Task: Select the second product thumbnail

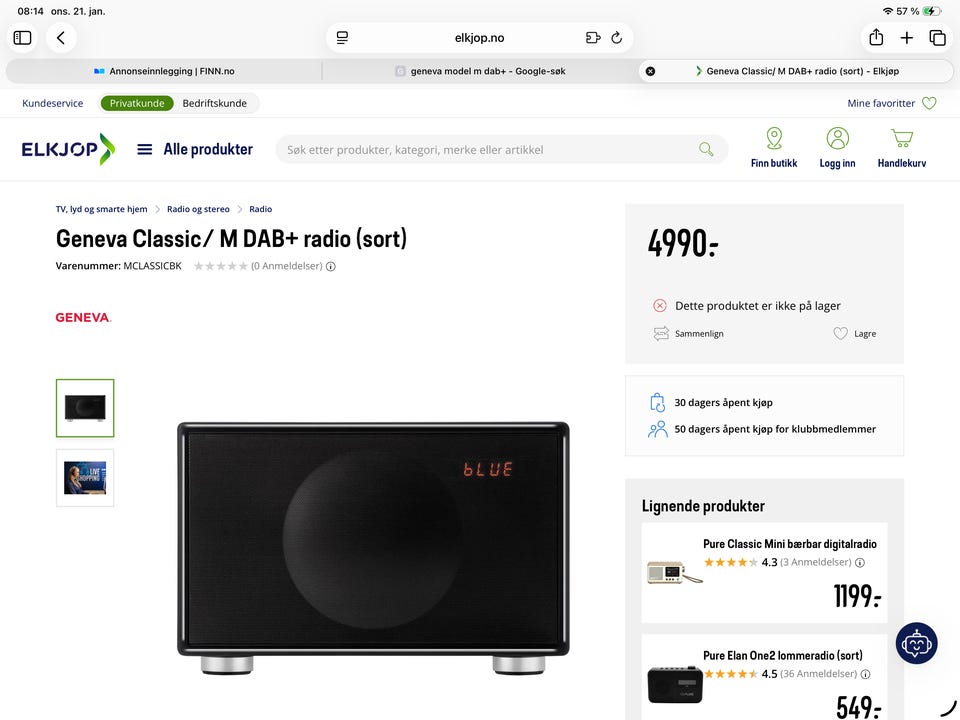Action: click(x=85, y=478)
